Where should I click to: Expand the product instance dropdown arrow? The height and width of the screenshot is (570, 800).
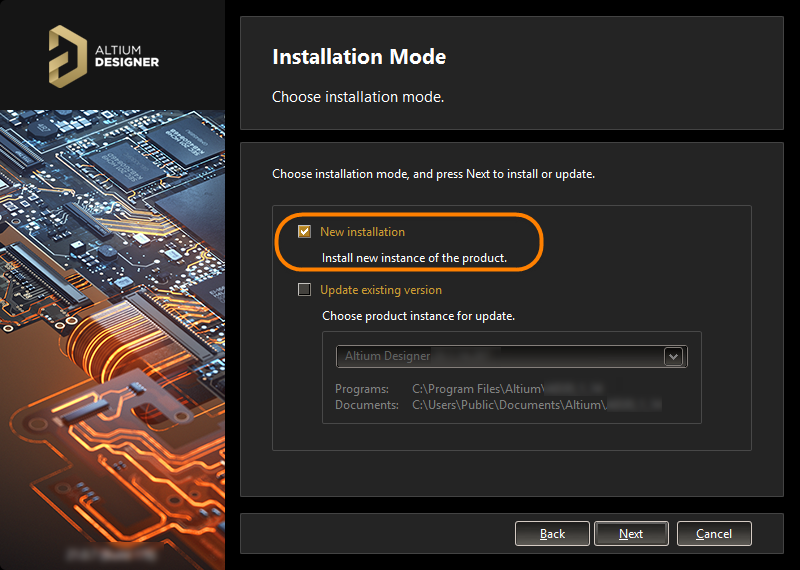(x=673, y=356)
